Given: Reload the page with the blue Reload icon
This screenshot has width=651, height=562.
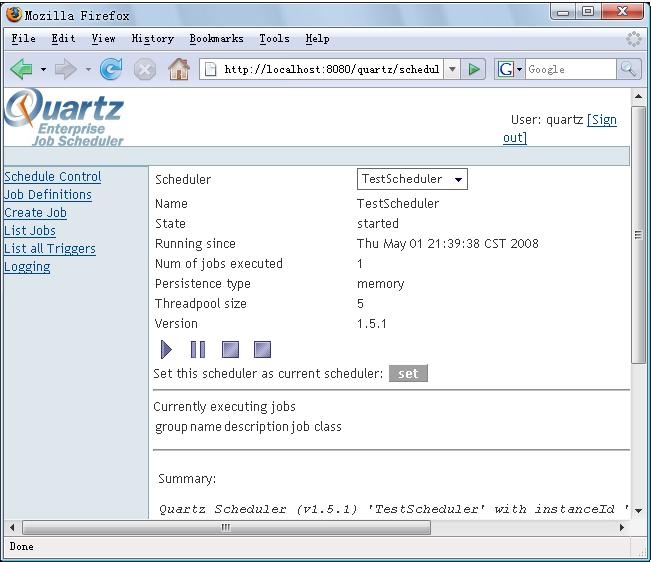Looking at the screenshot, I should point(111,69).
